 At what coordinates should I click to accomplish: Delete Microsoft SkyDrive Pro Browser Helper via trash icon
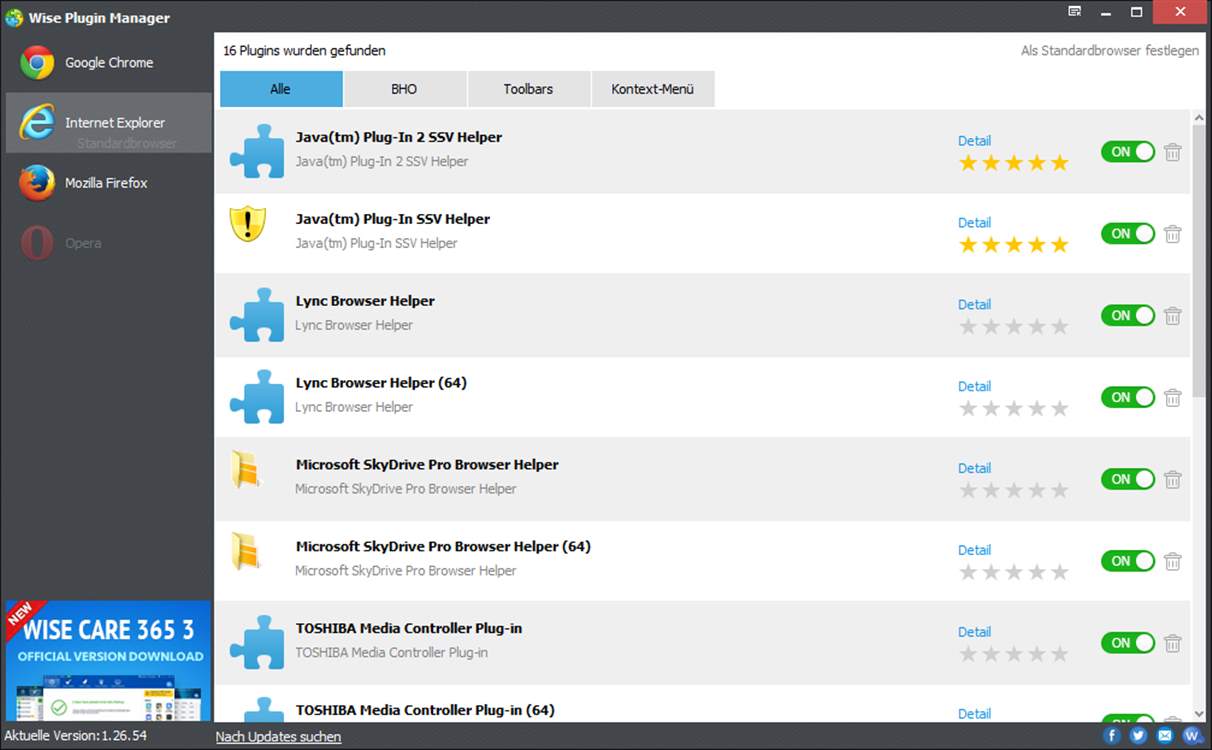pyautogui.click(x=1173, y=480)
